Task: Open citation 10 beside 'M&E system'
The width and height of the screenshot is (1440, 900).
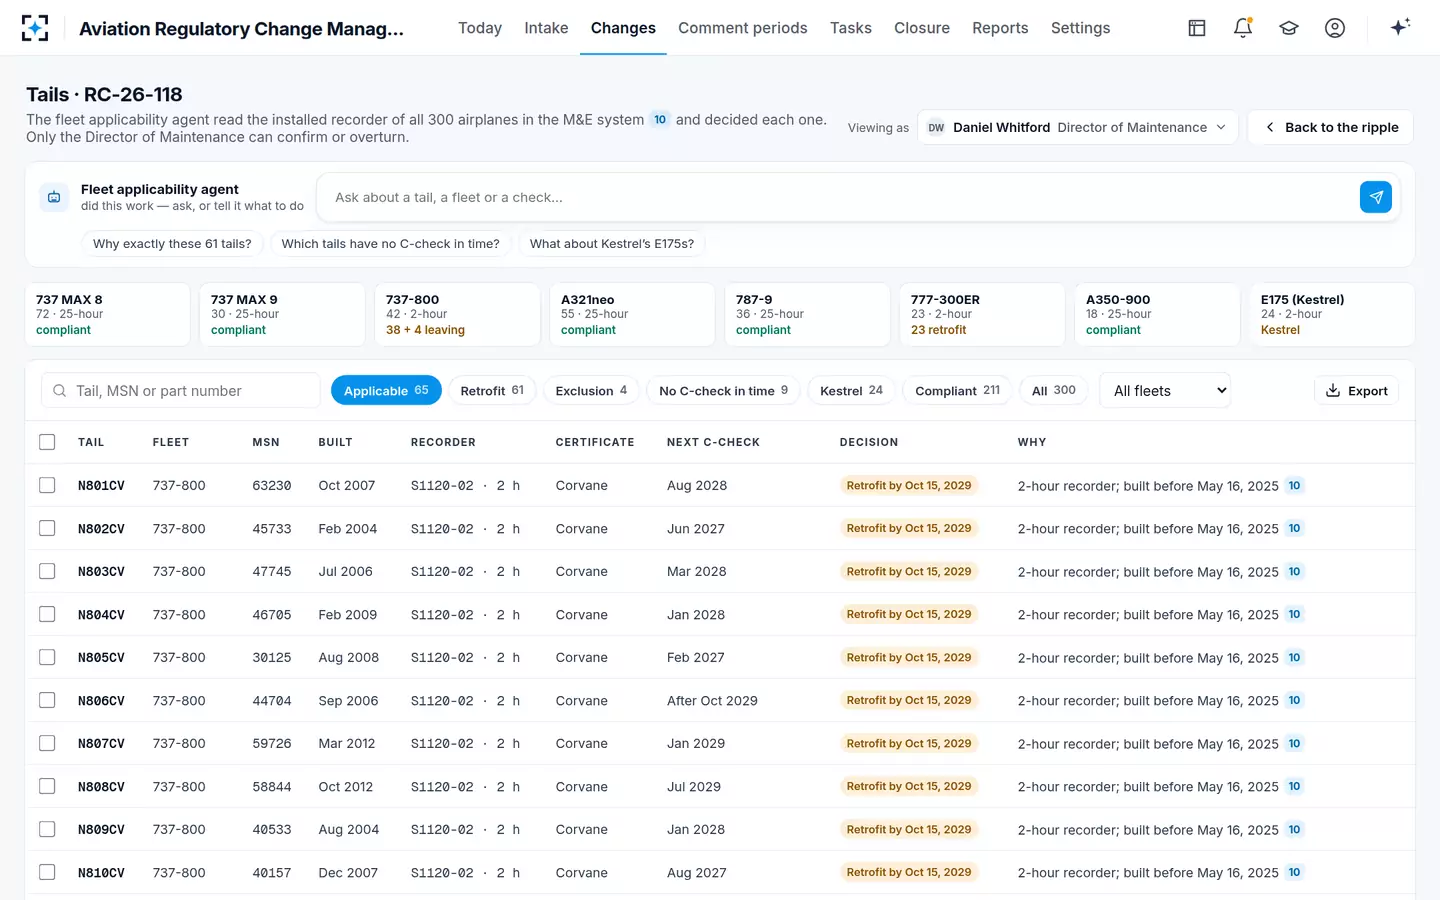Action: (660, 120)
